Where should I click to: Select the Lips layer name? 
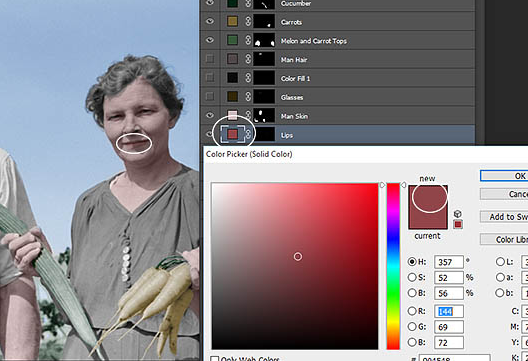[x=287, y=135]
